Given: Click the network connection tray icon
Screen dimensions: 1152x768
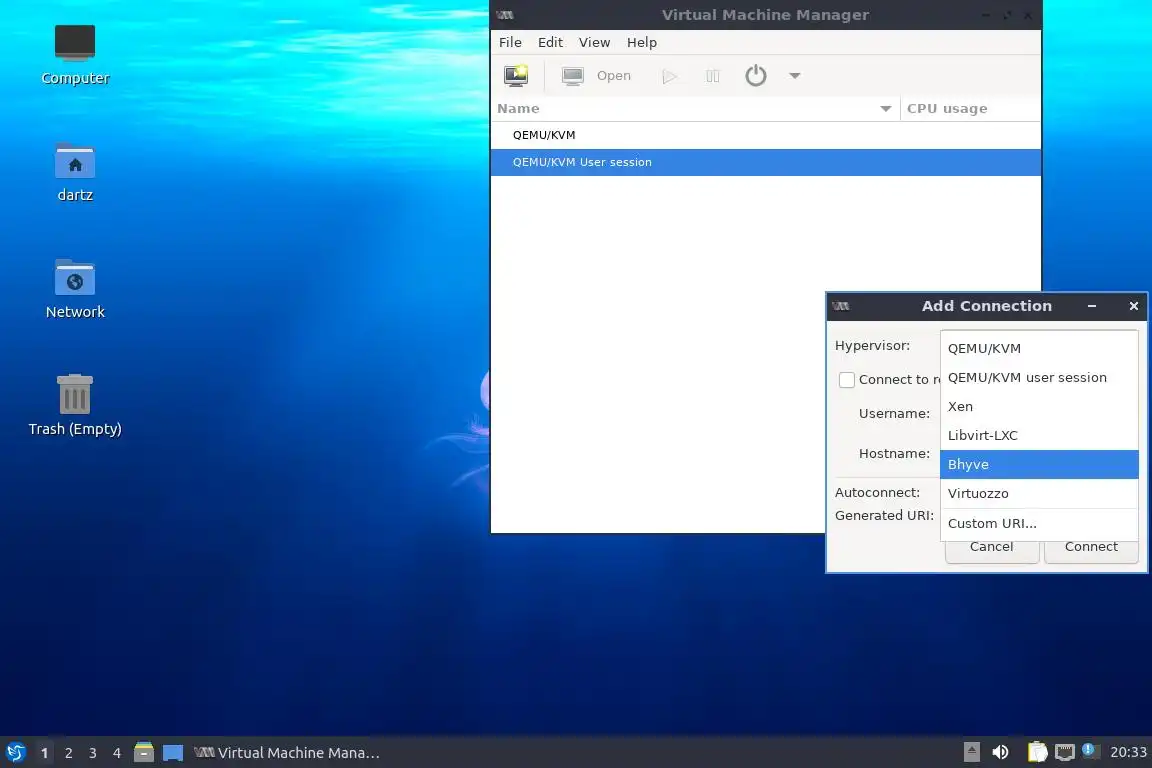Looking at the screenshot, I should pos(1065,752).
